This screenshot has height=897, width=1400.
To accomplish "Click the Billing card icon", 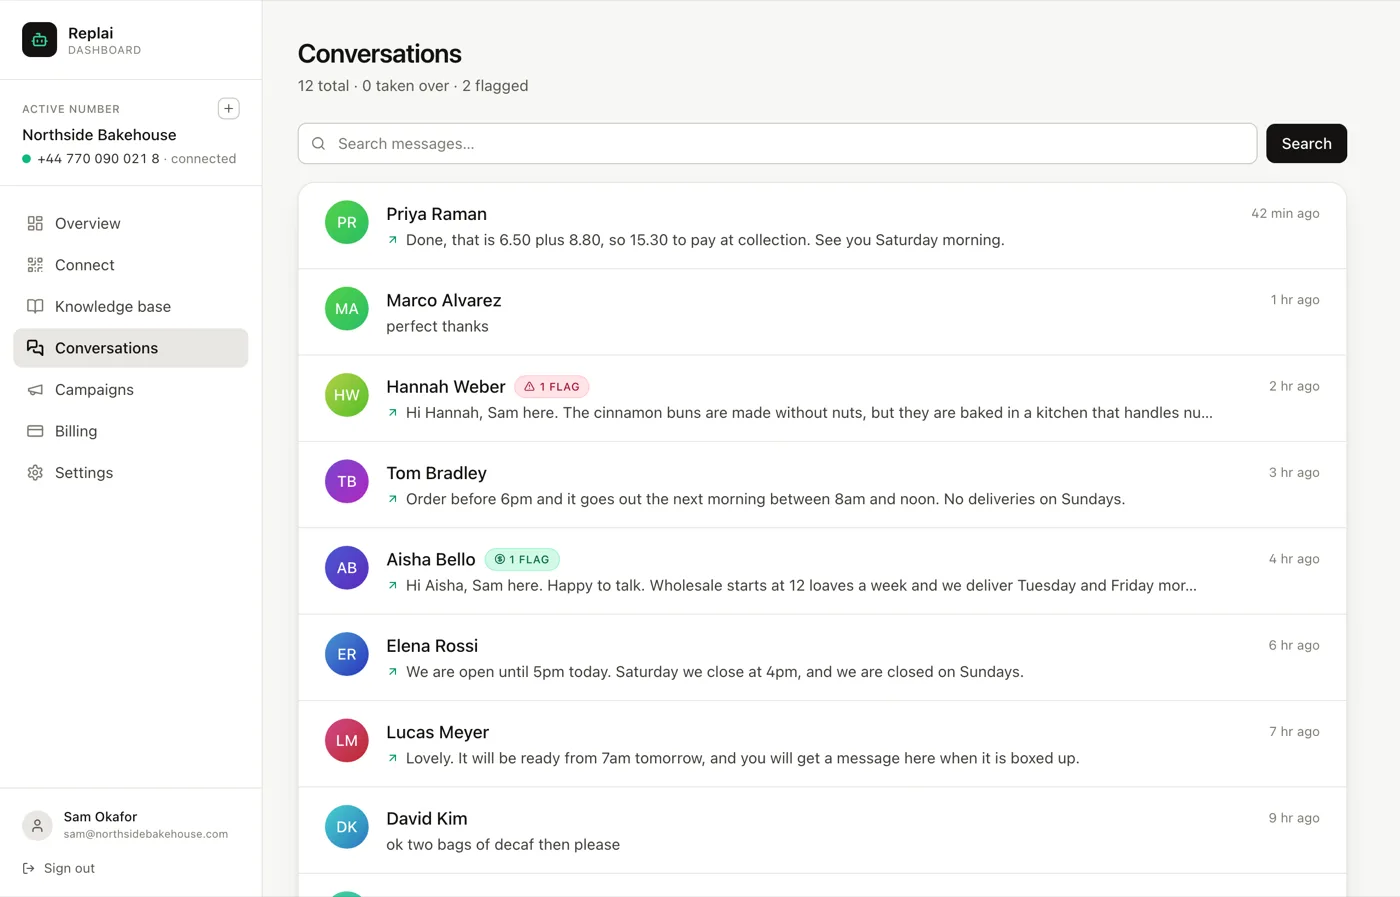I will pos(35,431).
